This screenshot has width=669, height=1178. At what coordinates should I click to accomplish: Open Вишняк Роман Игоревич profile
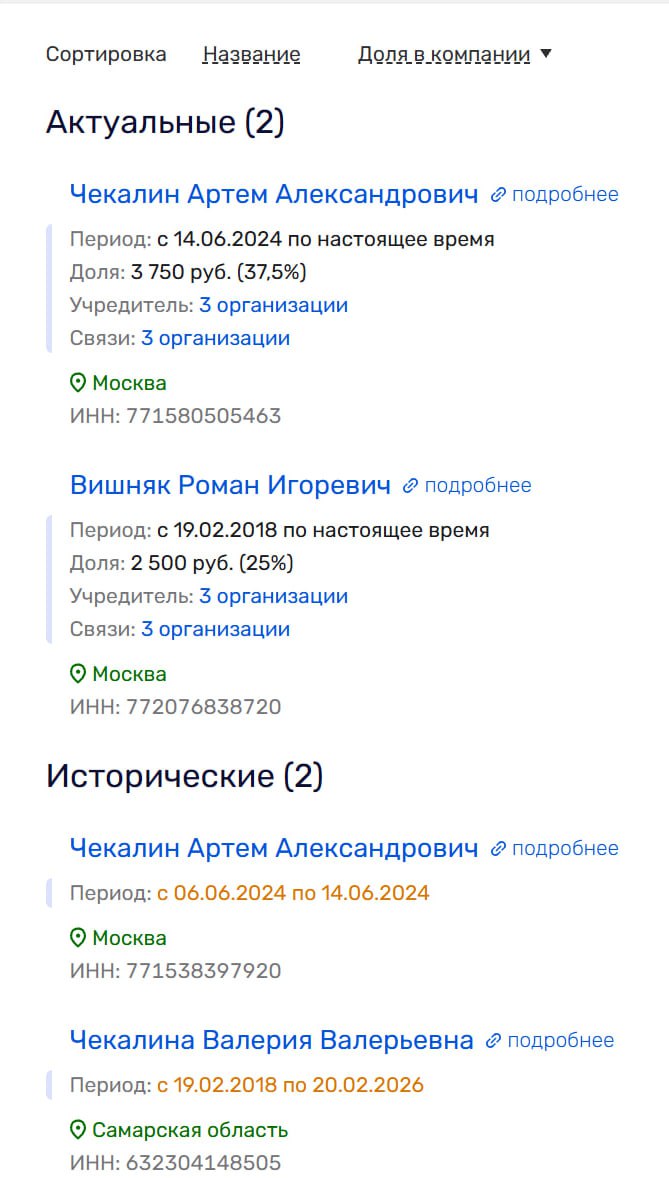230,485
